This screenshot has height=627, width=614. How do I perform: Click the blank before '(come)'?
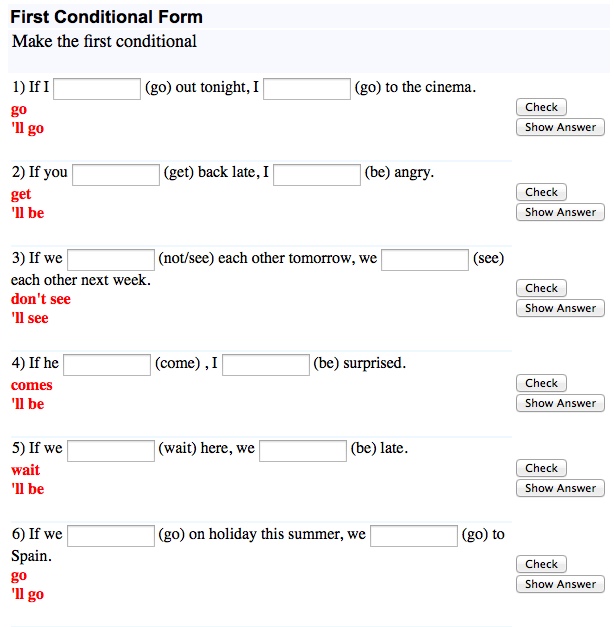click(x=107, y=365)
